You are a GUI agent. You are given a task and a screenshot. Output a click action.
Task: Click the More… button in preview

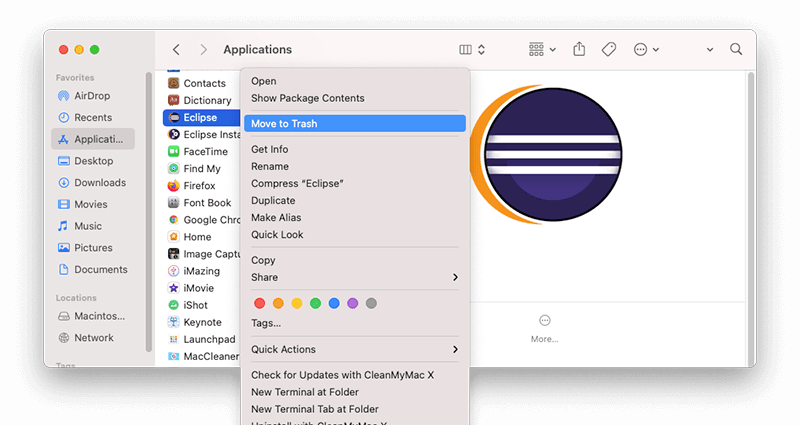coord(545,329)
